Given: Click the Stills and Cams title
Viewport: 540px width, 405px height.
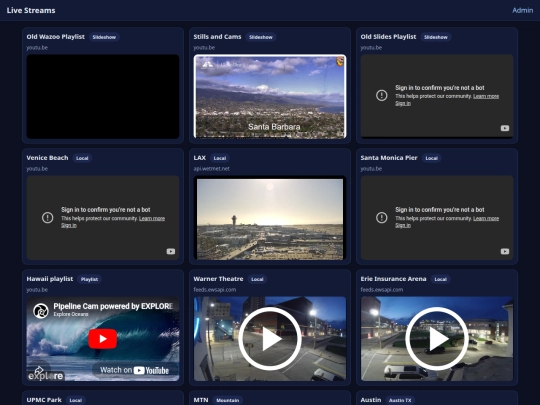Looking at the screenshot, I should click(x=217, y=37).
